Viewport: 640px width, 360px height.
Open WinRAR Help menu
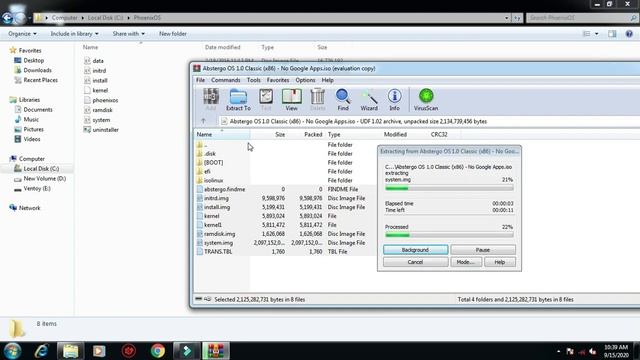pyautogui.click(x=327, y=80)
